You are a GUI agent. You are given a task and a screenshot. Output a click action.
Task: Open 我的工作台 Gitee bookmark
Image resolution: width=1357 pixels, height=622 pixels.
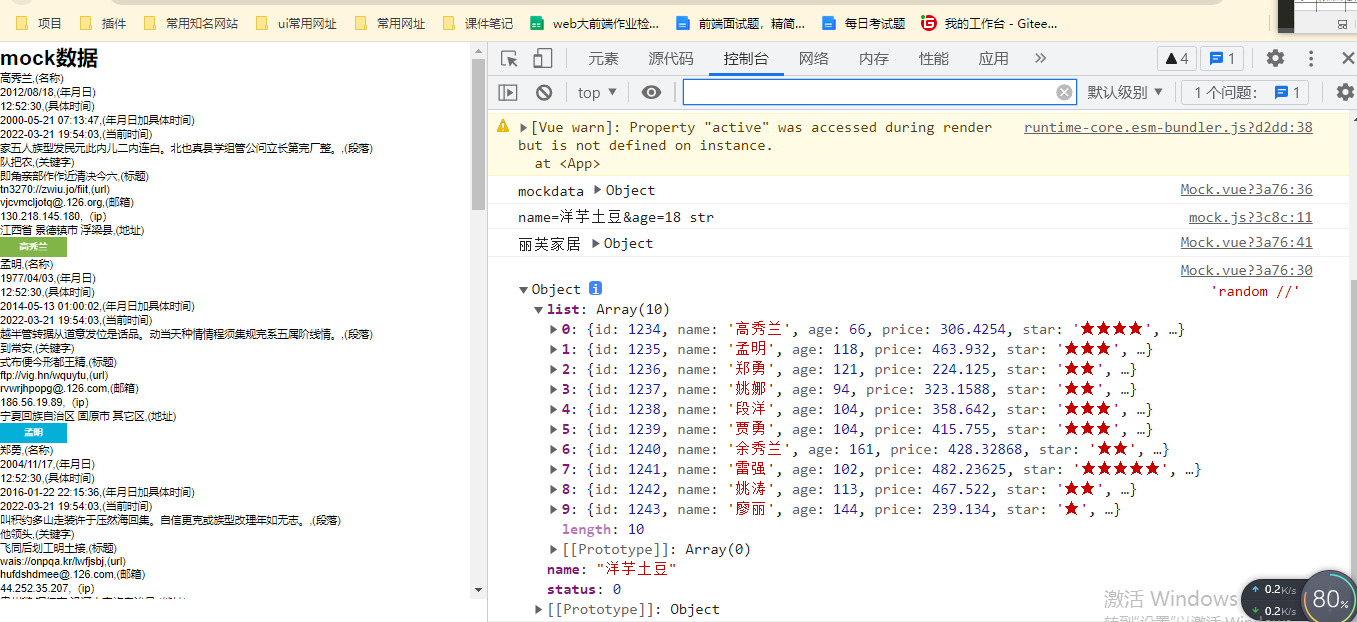pos(989,23)
